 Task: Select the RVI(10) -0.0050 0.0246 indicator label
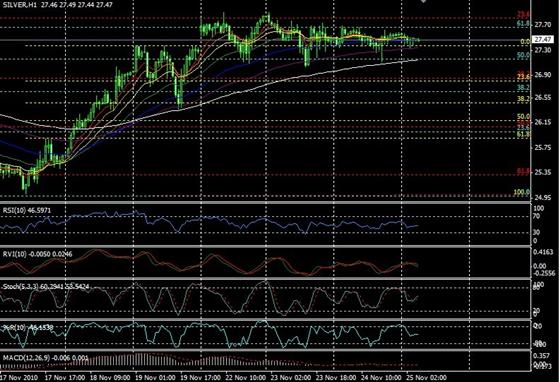point(37,254)
